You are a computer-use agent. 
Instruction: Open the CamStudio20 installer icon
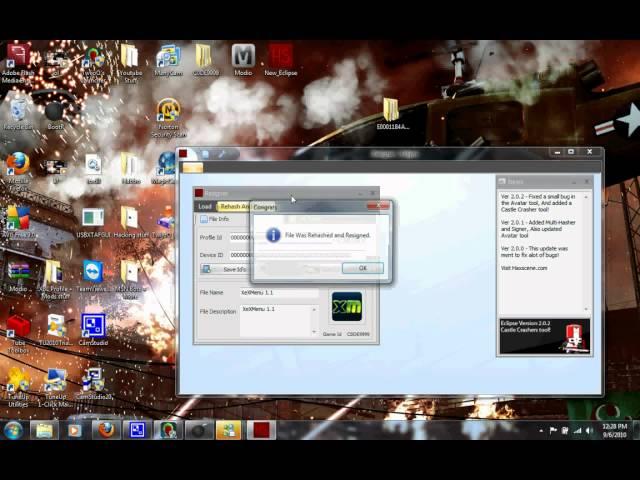[x=93, y=384]
